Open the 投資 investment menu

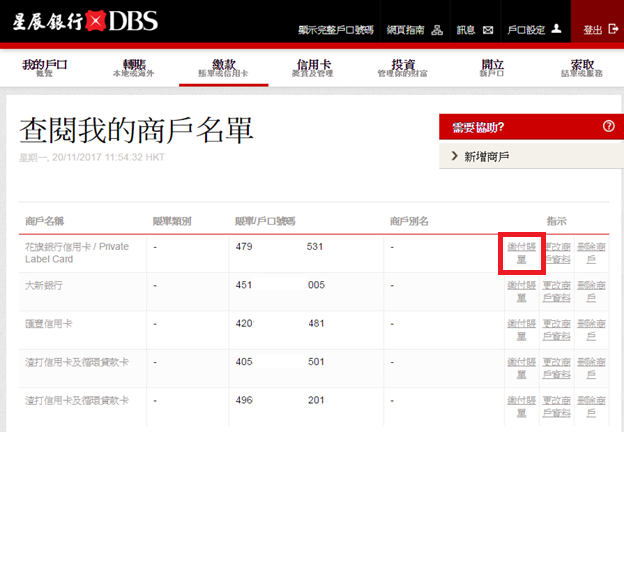coord(403,68)
